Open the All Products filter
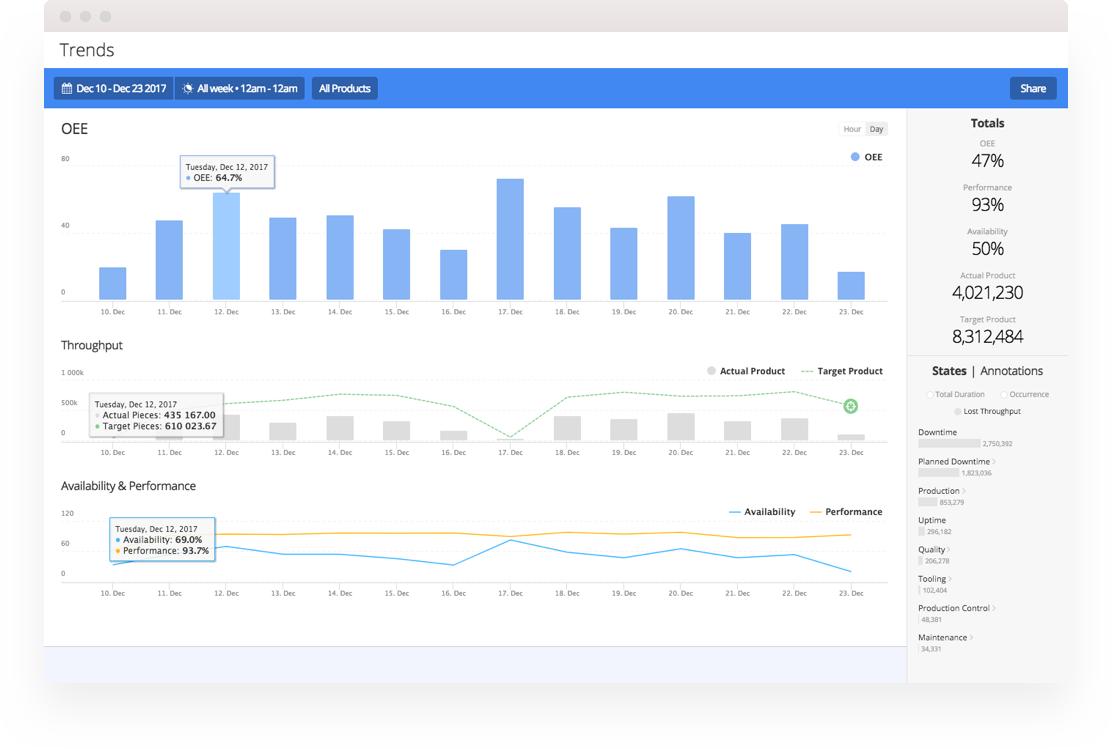Screen dimensions: 1112x749 coord(344,89)
